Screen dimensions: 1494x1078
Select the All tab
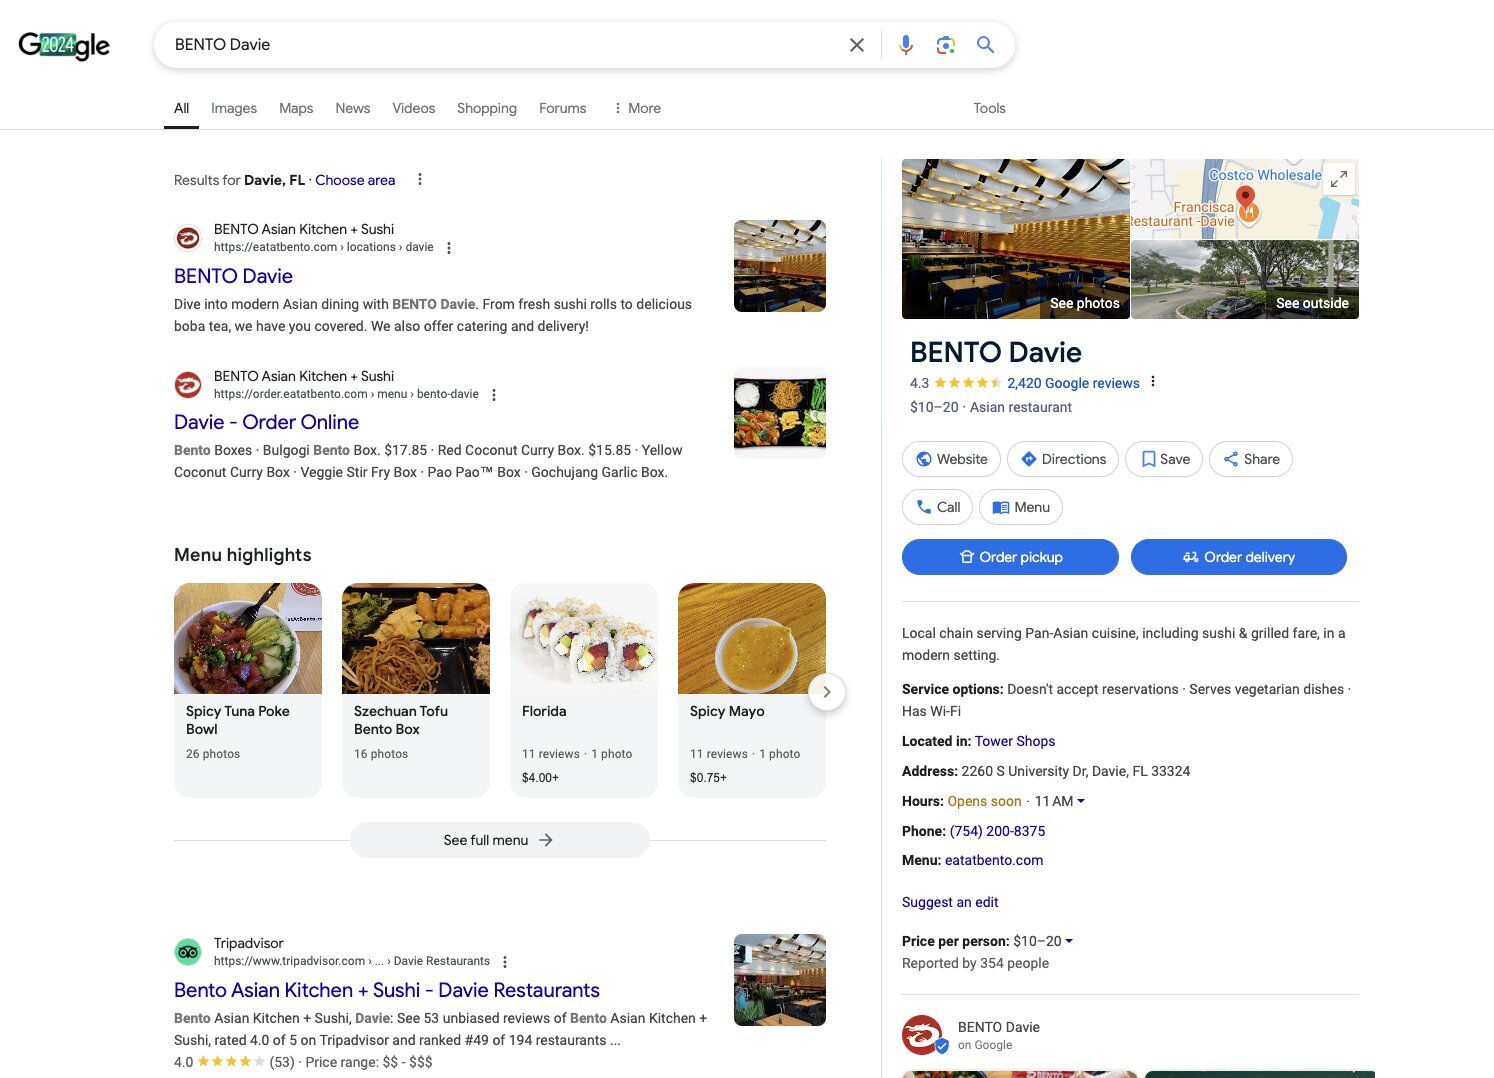pyautogui.click(x=181, y=108)
